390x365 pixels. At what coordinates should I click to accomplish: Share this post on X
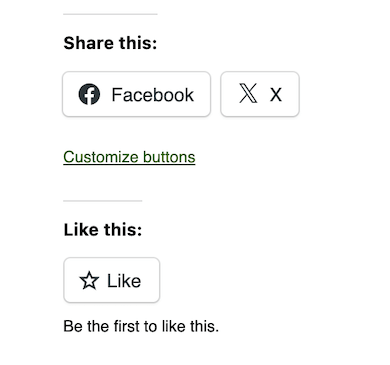pyautogui.click(x=260, y=94)
